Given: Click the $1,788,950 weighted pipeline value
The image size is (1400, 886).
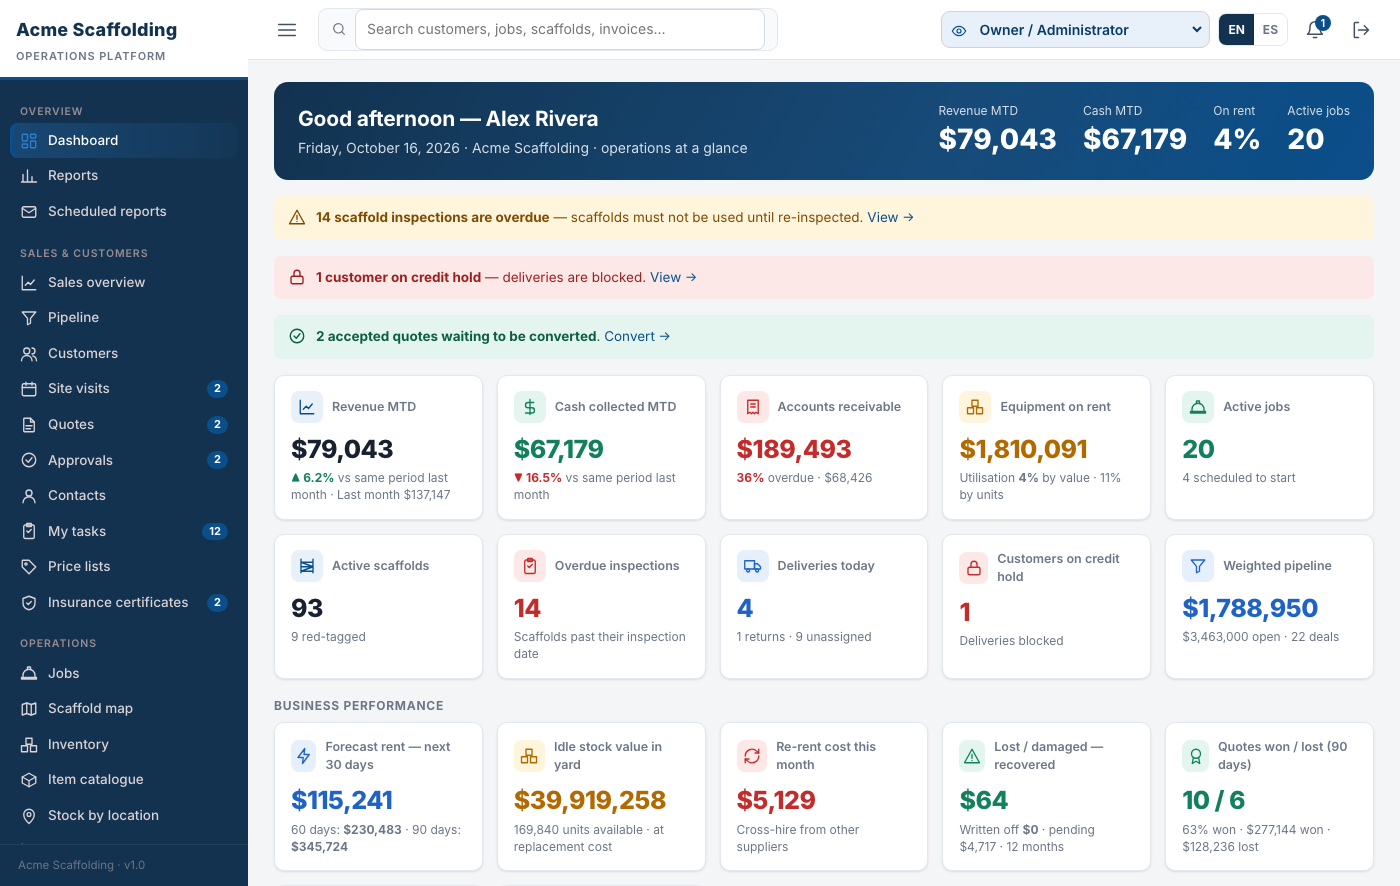Looking at the screenshot, I should coord(1250,608).
